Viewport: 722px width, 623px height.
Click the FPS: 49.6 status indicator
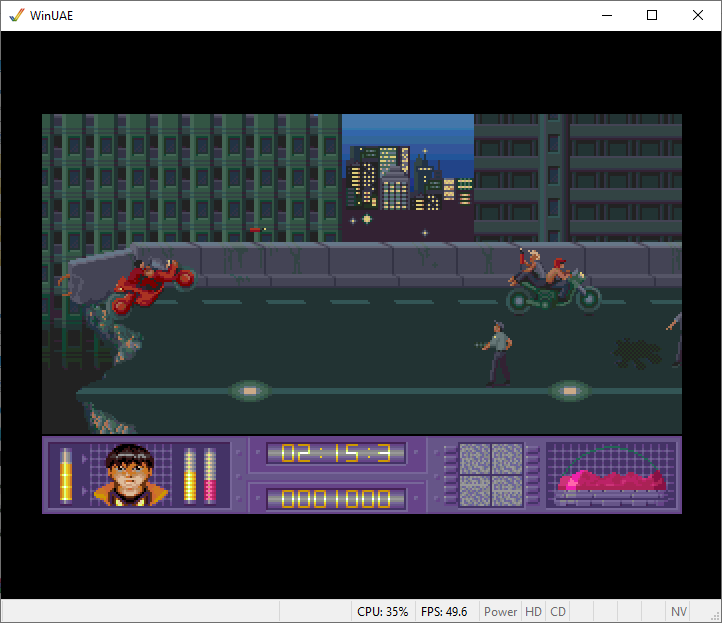coord(444,611)
